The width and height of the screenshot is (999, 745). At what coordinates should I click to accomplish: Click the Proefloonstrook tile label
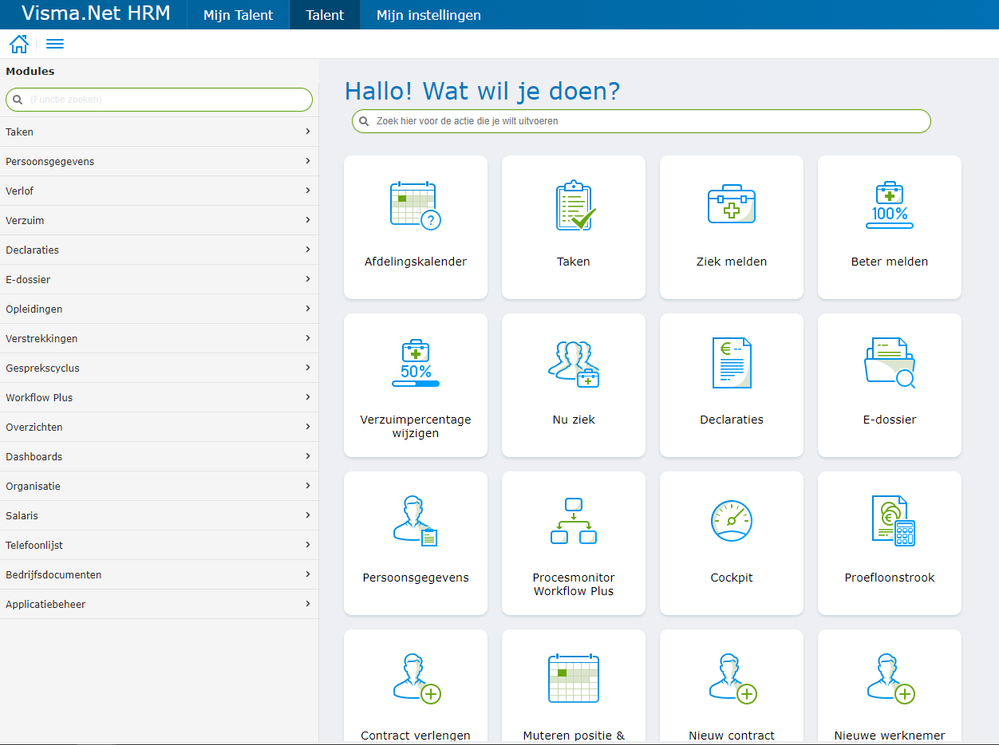point(889,577)
